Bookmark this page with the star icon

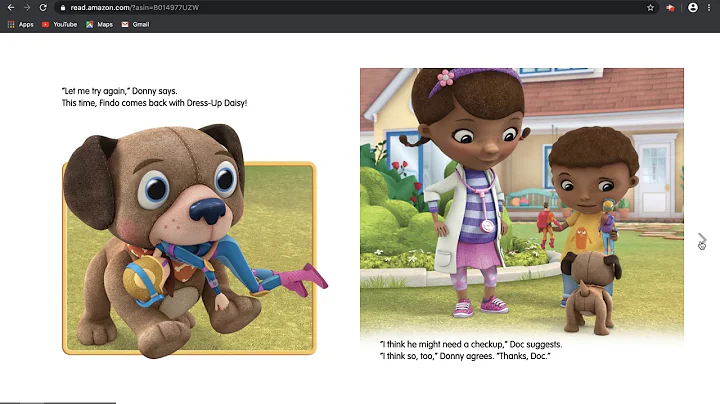[x=650, y=8]
